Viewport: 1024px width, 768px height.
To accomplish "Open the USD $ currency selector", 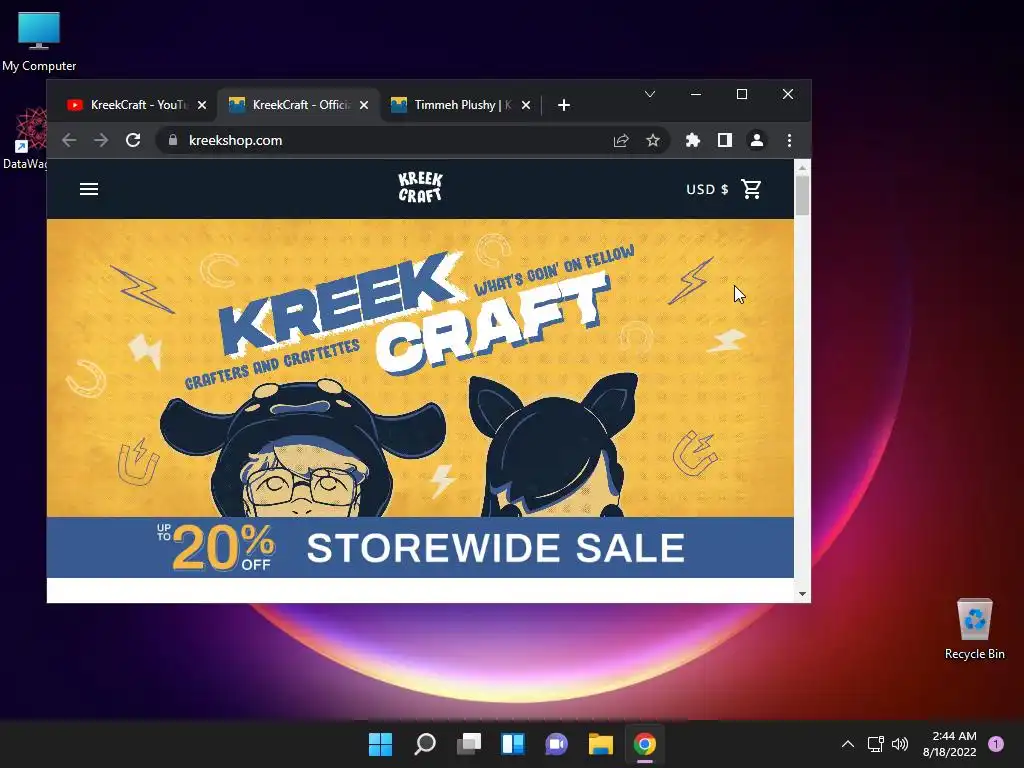I will [707, 189].
